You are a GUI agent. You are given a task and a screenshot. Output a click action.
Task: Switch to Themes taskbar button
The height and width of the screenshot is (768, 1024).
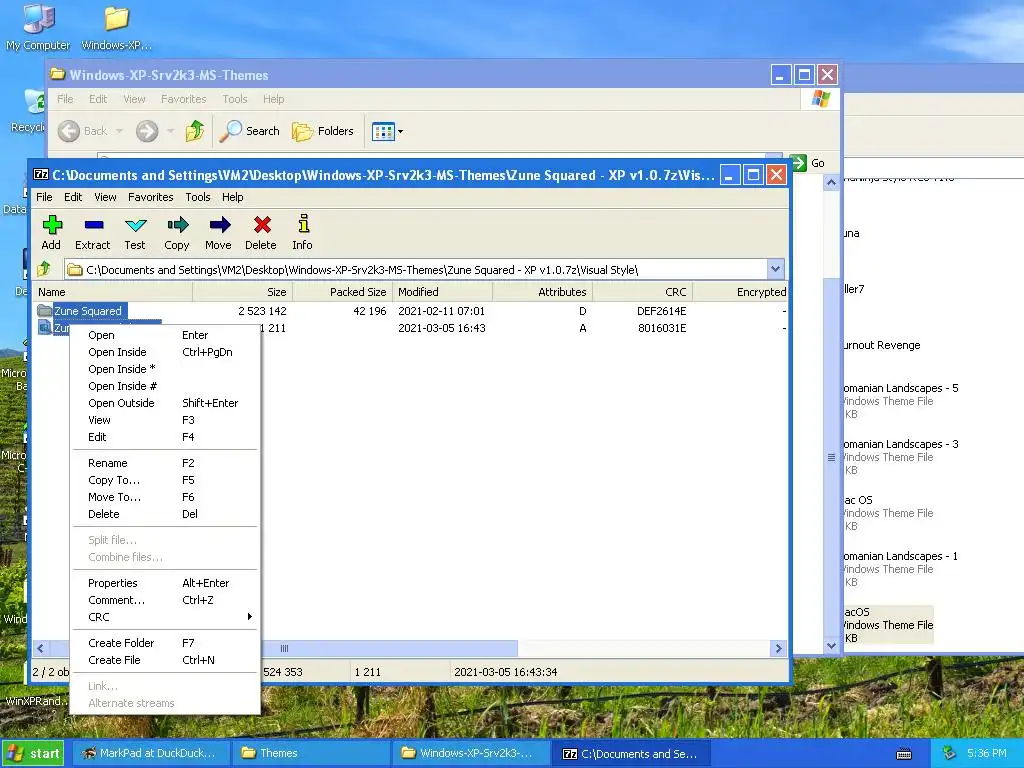coord(311,753)
